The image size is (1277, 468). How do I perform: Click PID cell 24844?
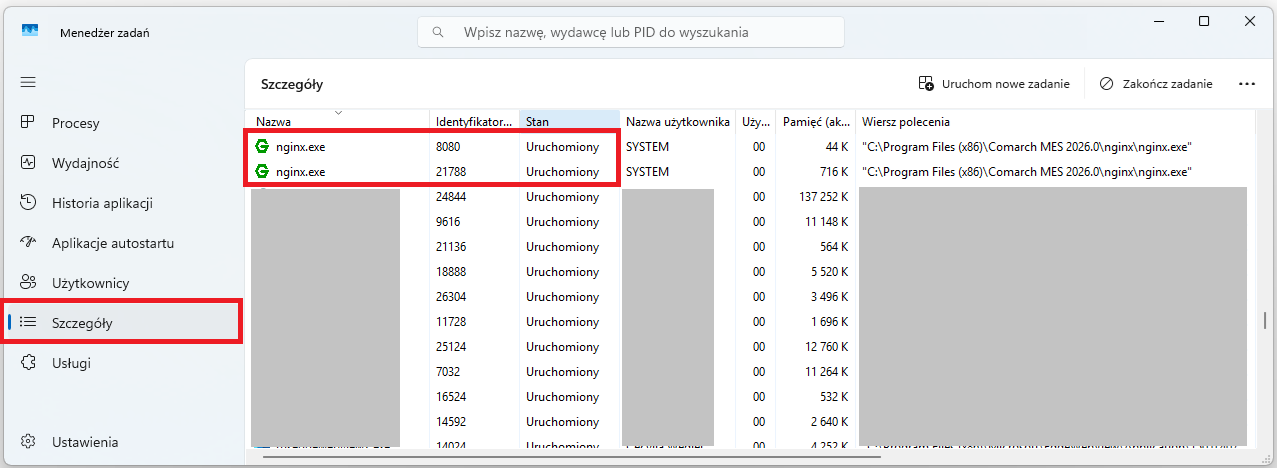coord(451,197)
